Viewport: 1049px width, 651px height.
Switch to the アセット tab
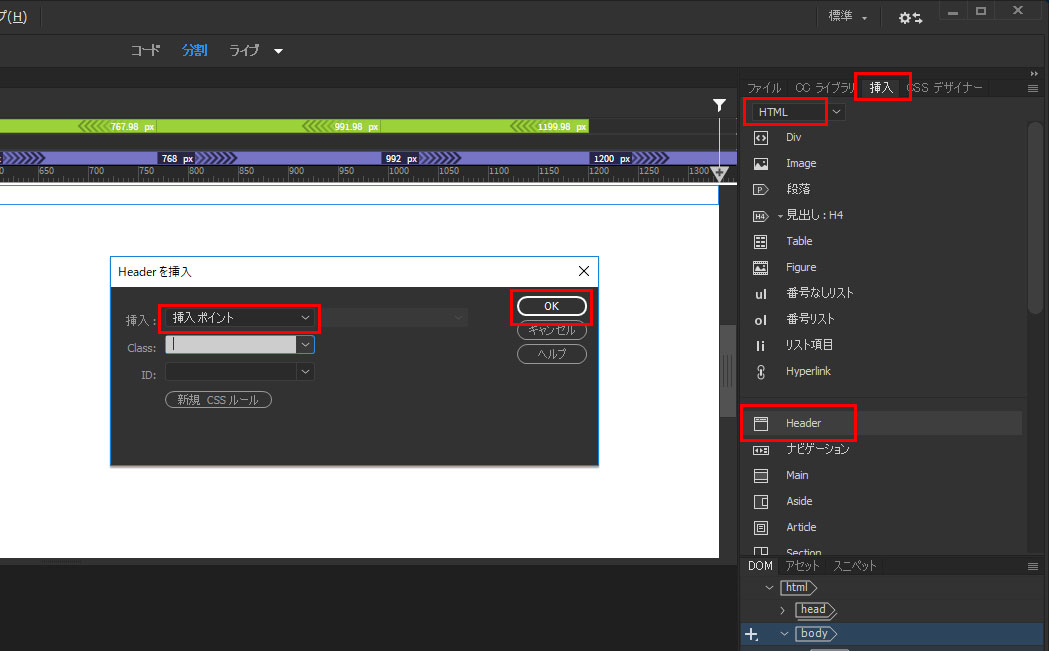pos(802,566)
